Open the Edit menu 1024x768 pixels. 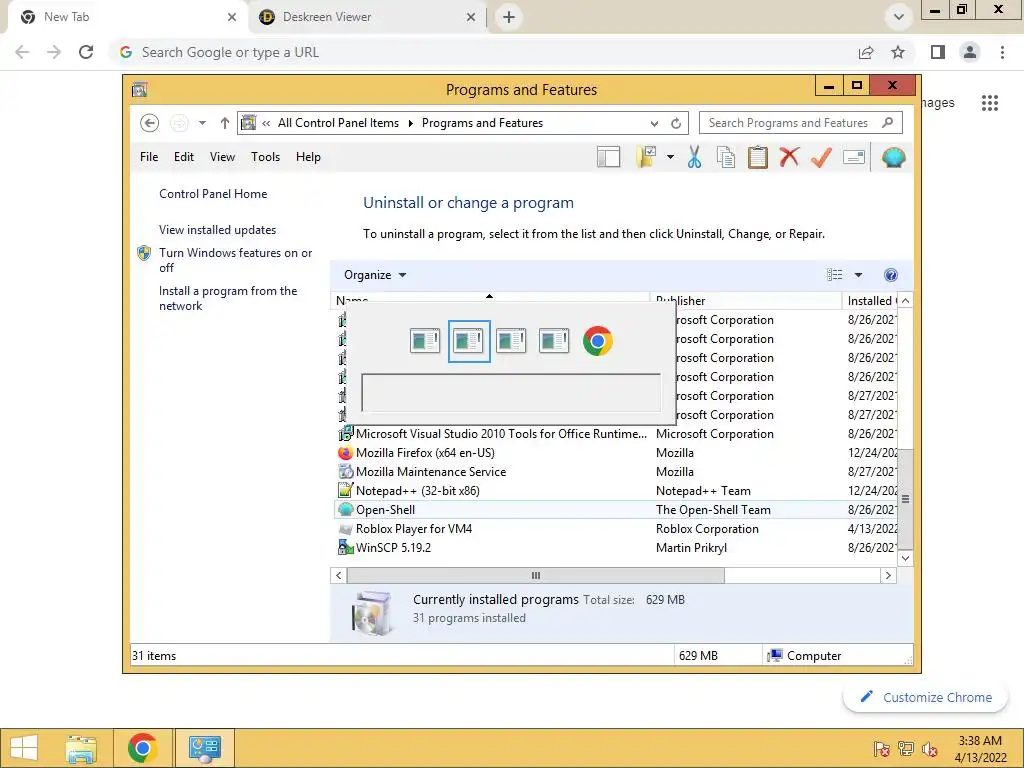point(184,157)
